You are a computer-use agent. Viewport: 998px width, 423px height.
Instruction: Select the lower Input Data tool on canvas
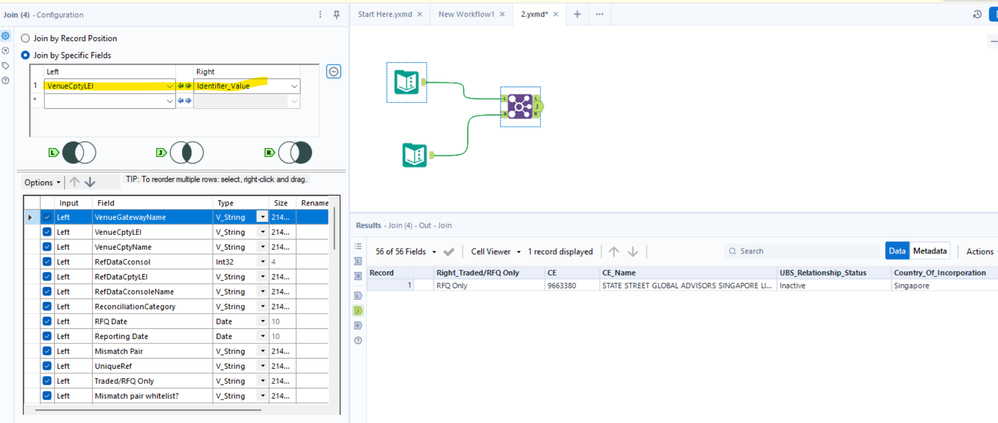(414, 155)
